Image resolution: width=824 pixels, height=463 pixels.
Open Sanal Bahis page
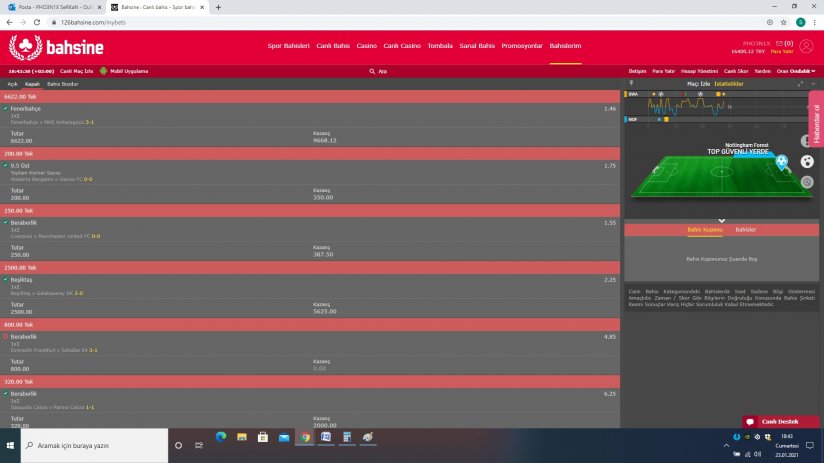pyautogui.click(x=477, y=46)
